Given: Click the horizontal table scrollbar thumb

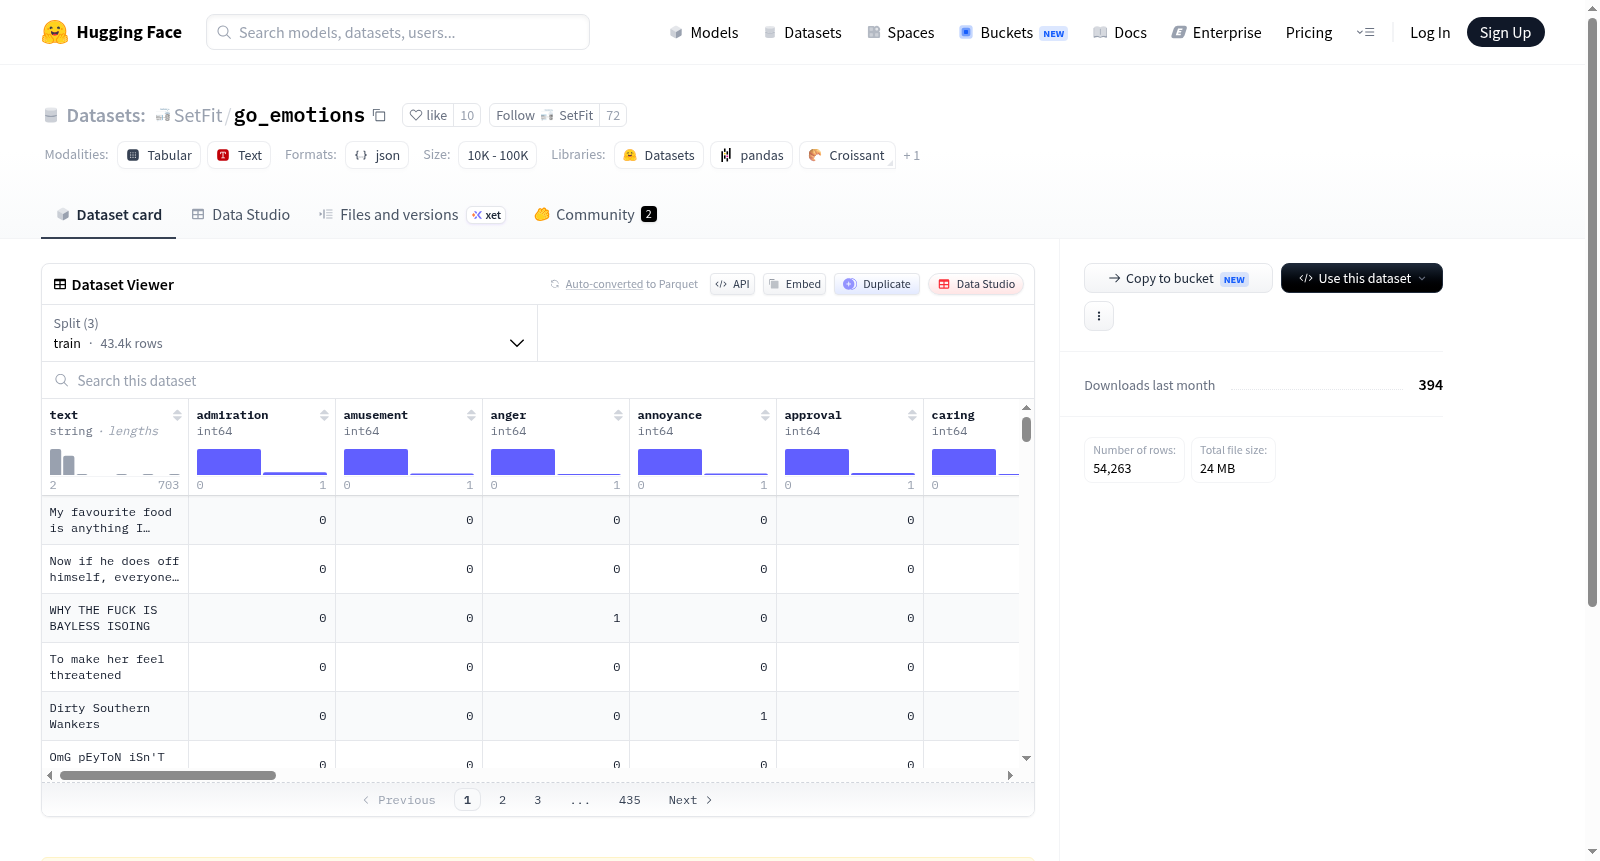Looking at the screenshot, I should [x=168, y=775].
